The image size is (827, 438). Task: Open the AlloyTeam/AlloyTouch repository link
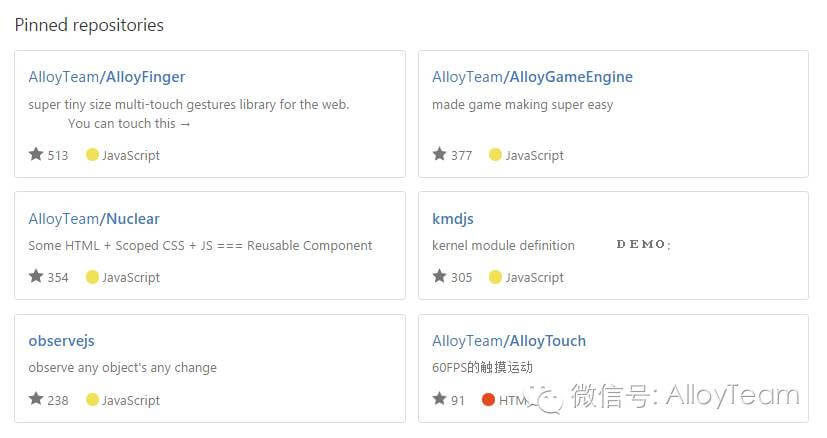(509, 341)
